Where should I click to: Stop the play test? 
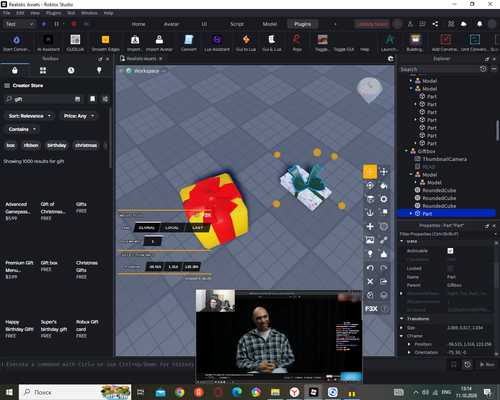(74, 24)
